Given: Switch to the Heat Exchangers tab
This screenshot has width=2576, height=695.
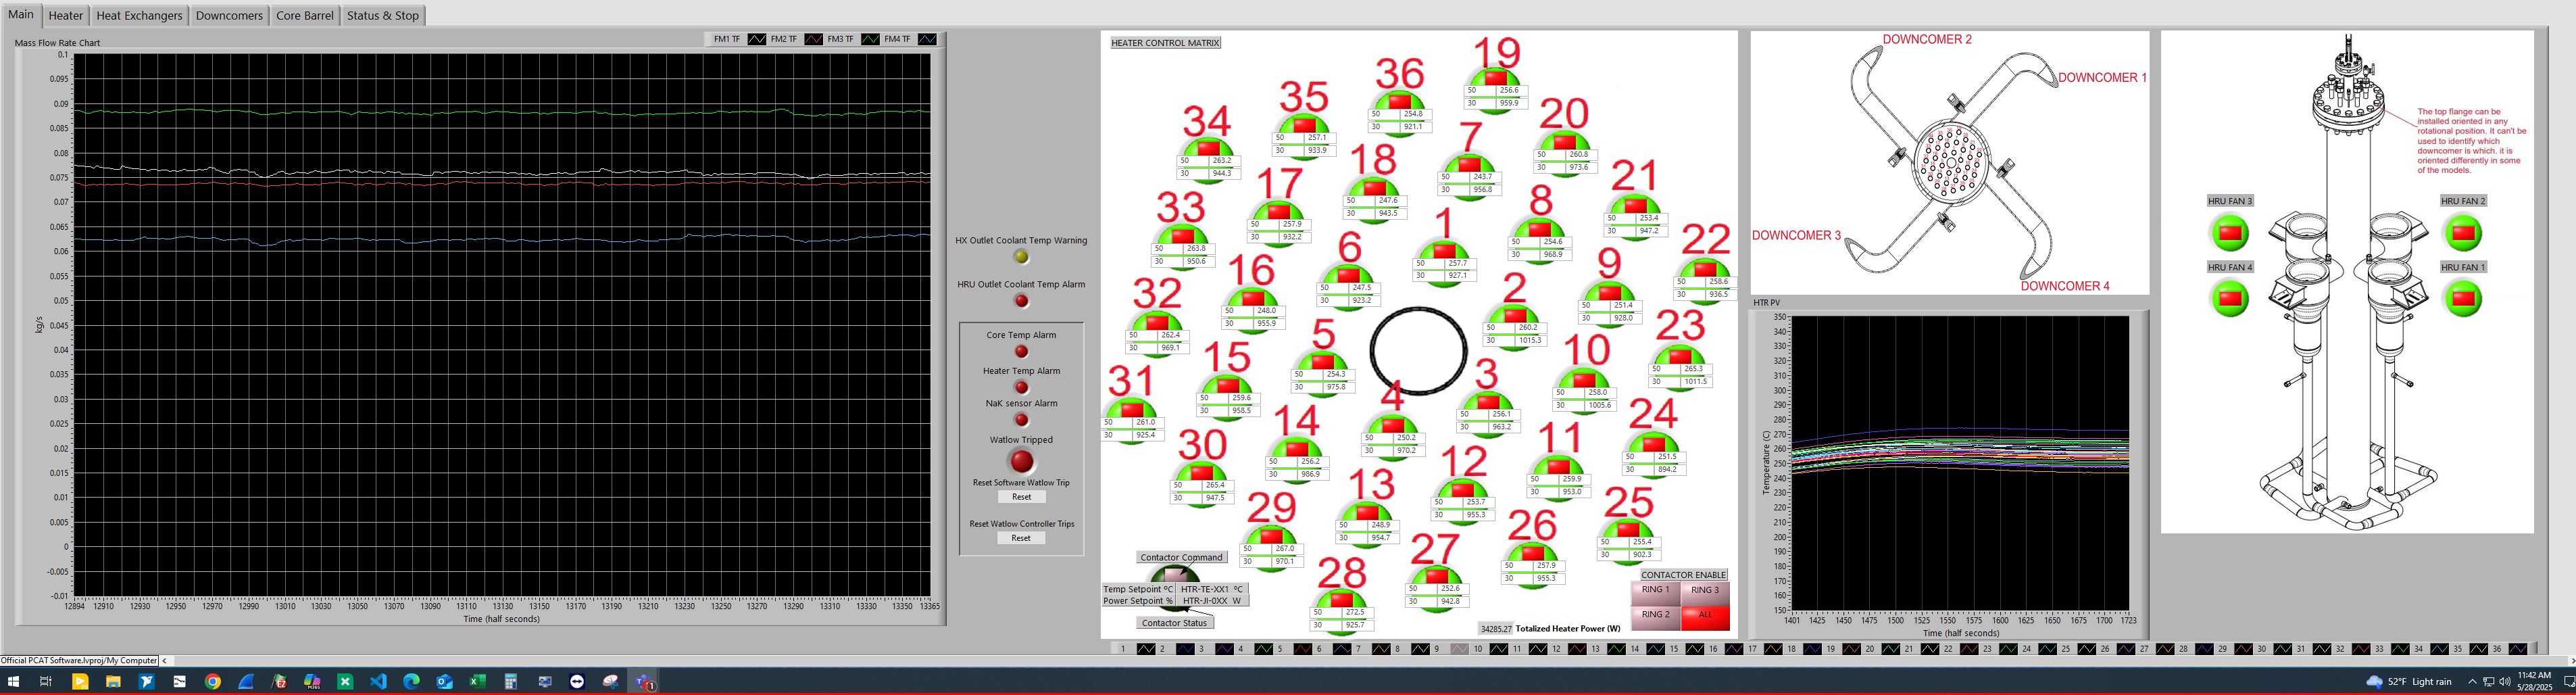Looking at the screenshot, I should point(139,16).
